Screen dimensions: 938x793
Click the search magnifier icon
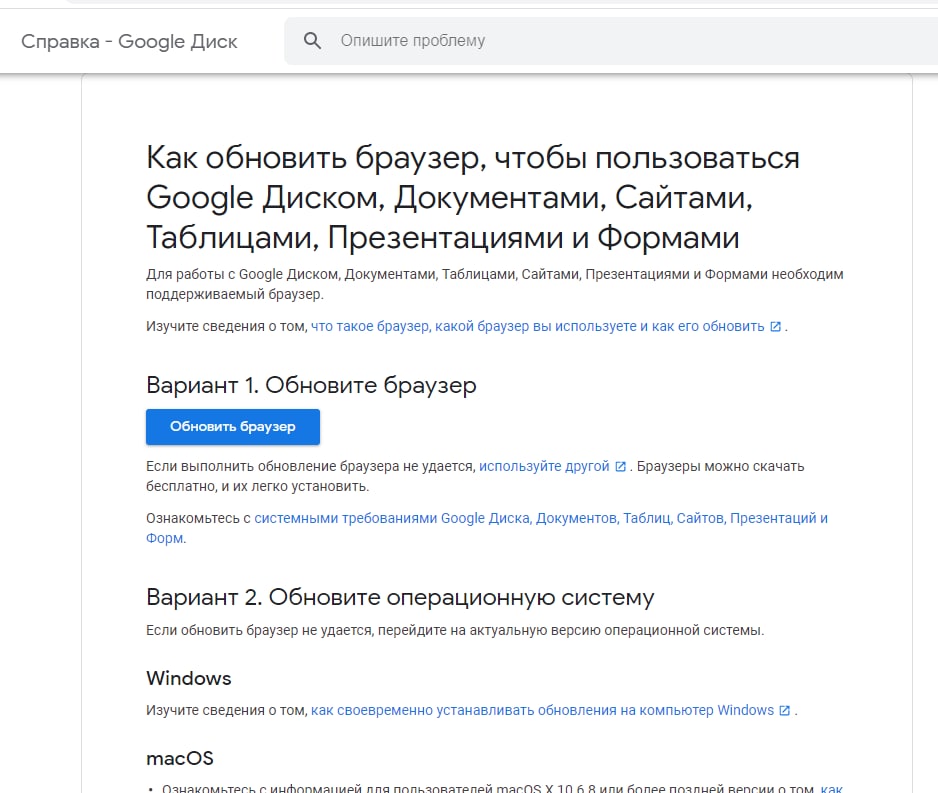click(x=312, y=41)
